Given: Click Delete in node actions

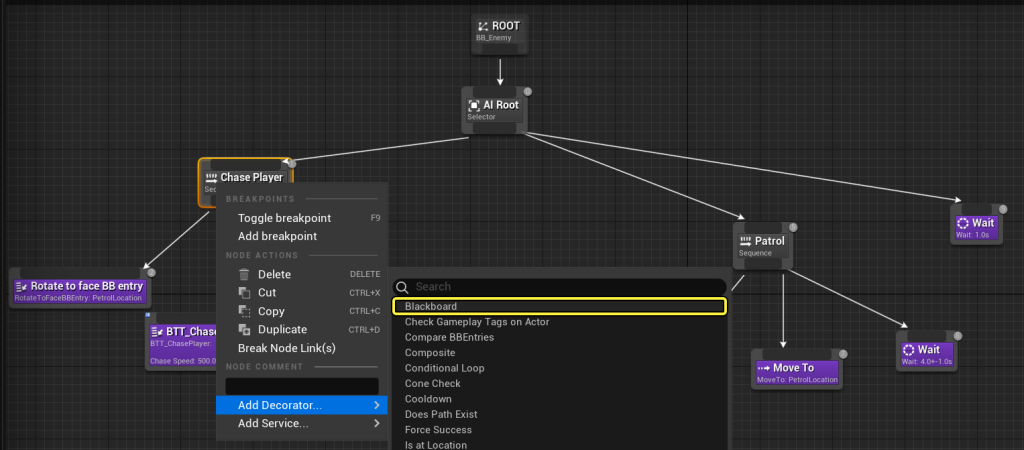Looking at the screenshot, I should [x=274, y=274].
